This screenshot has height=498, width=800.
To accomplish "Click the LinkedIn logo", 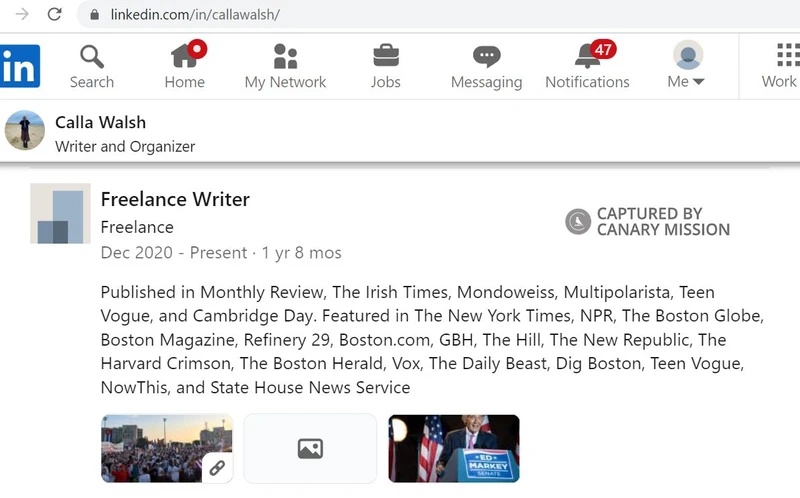I will [19, 66].
